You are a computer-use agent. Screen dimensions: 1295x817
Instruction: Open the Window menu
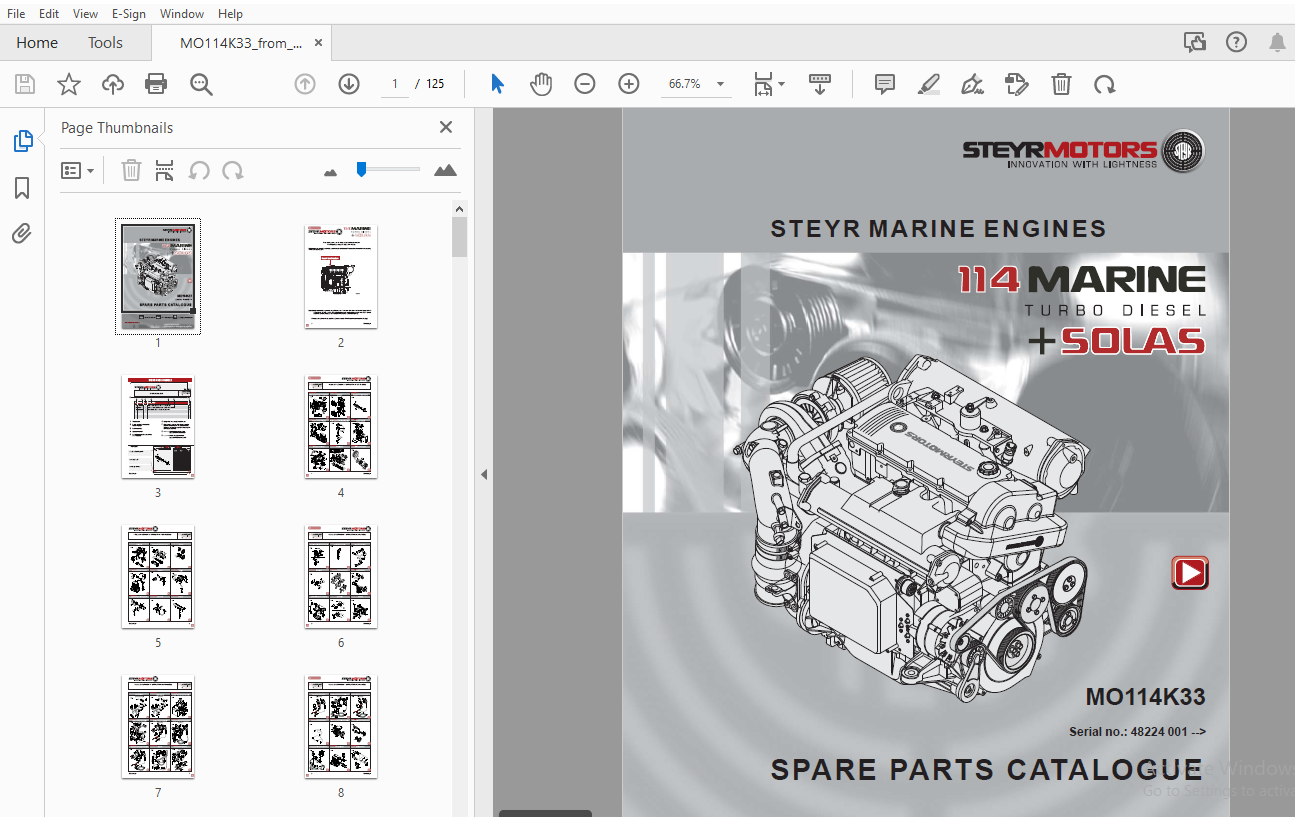(x=182, y=13)
